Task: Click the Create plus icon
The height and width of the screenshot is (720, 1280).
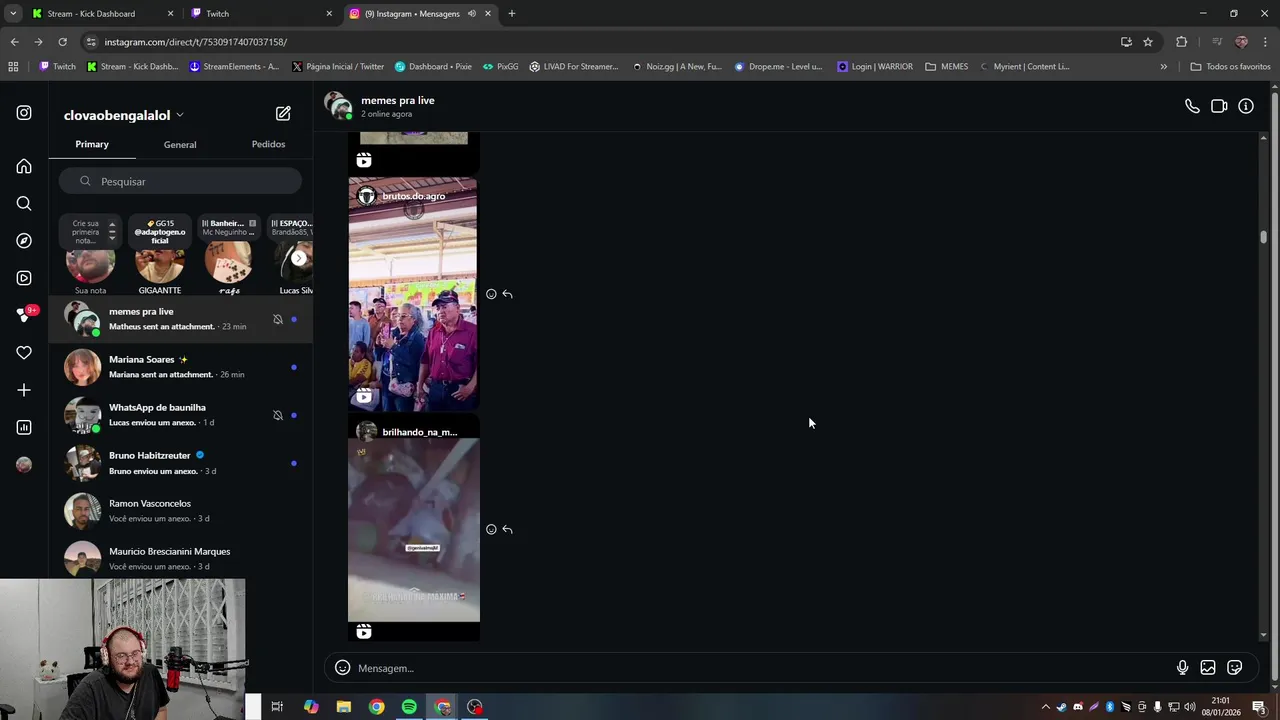Action: [24, 390]
